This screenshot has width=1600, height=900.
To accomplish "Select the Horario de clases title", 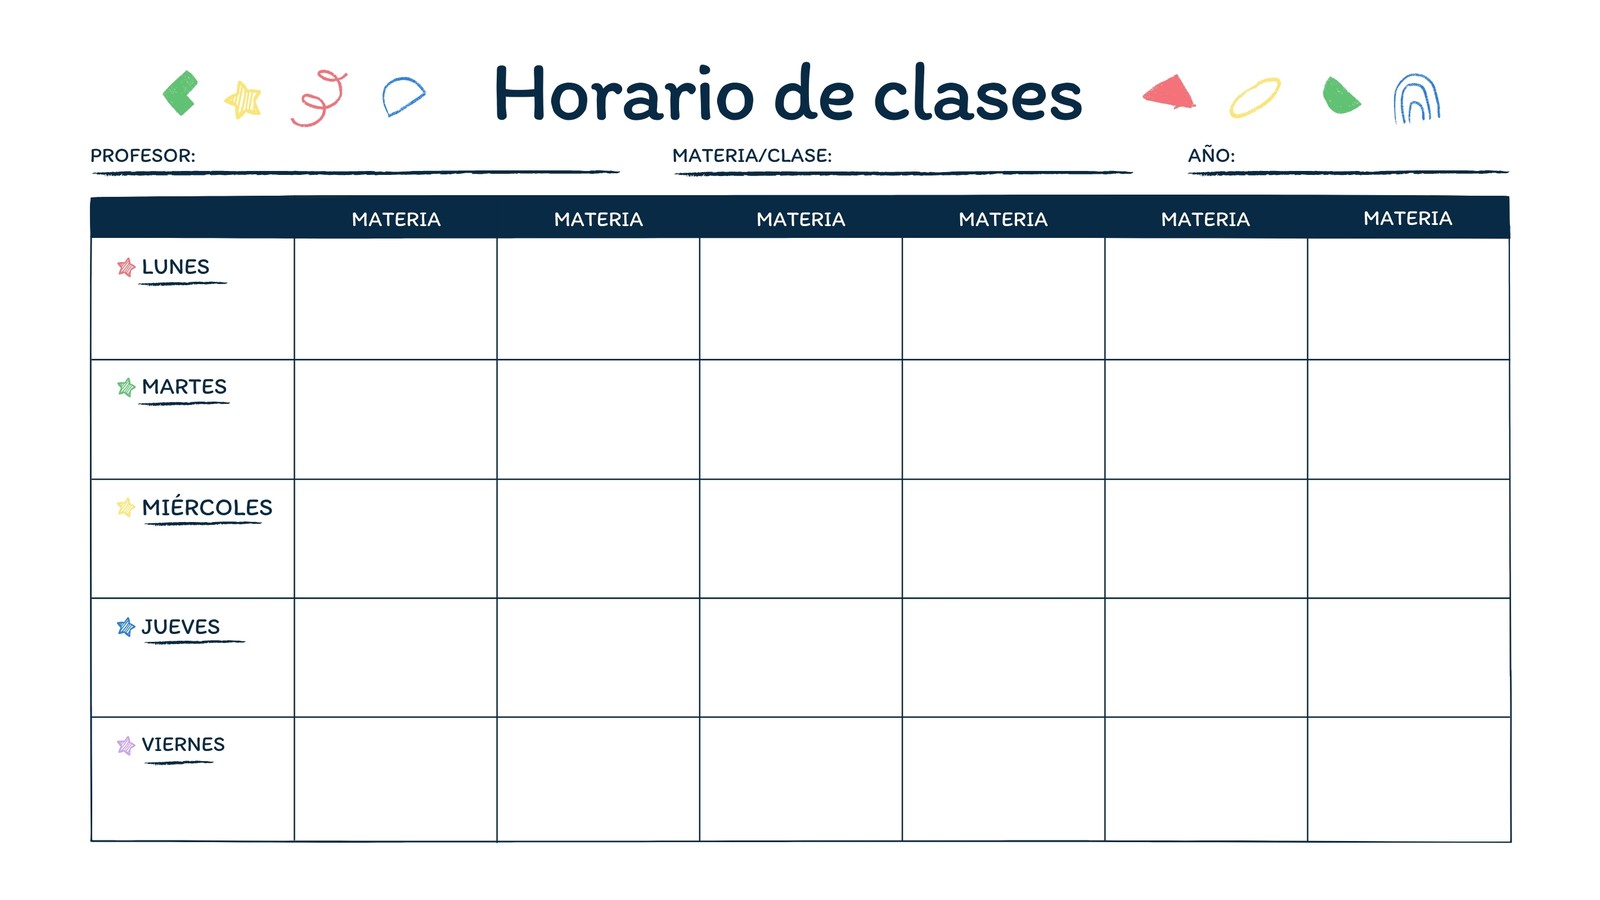I will tap(788, 94).
